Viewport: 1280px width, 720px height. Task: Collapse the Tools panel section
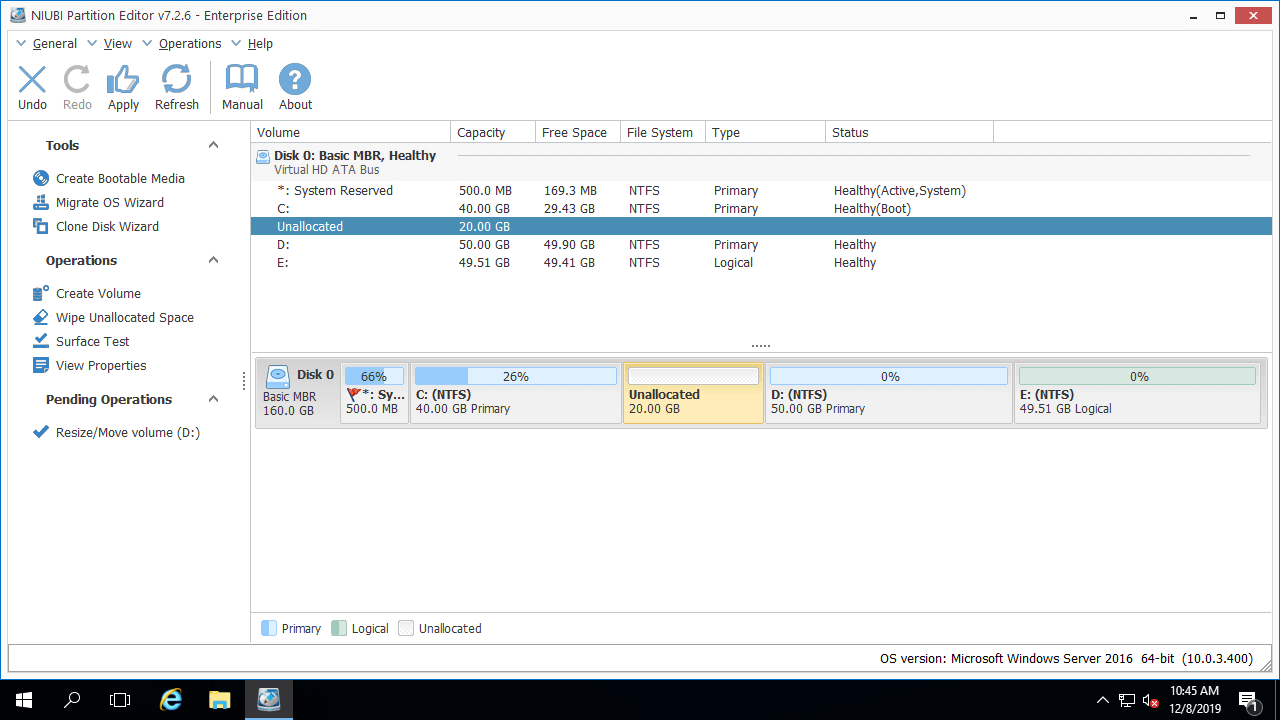(213, 146)
